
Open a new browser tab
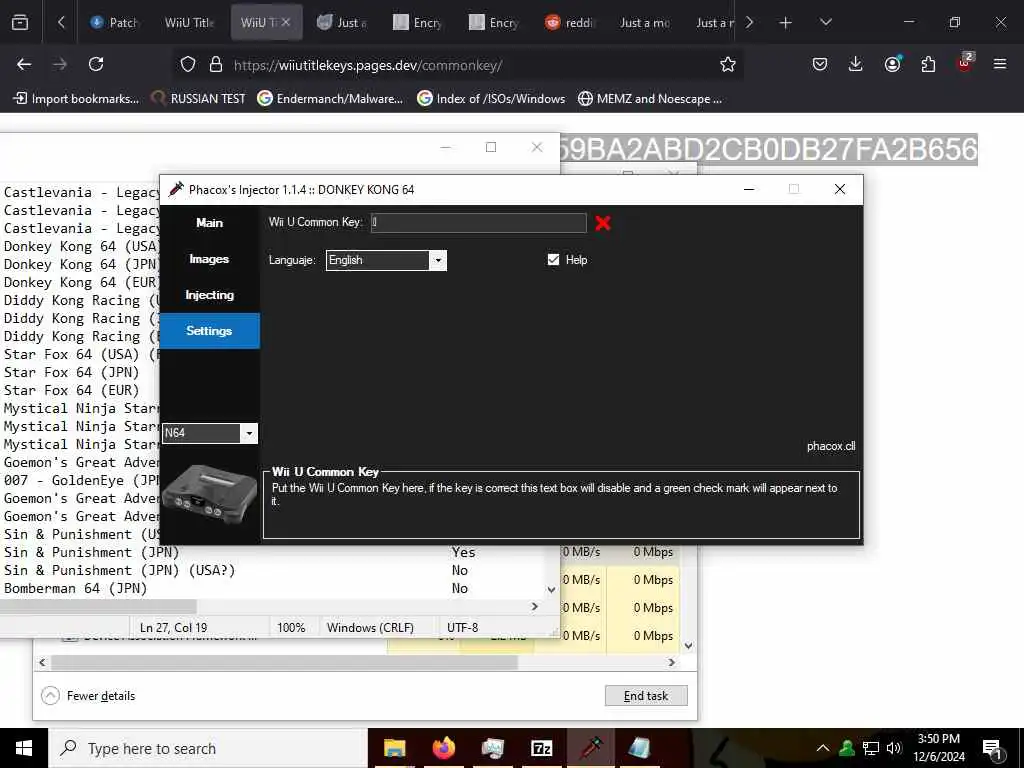pos(785,23)
